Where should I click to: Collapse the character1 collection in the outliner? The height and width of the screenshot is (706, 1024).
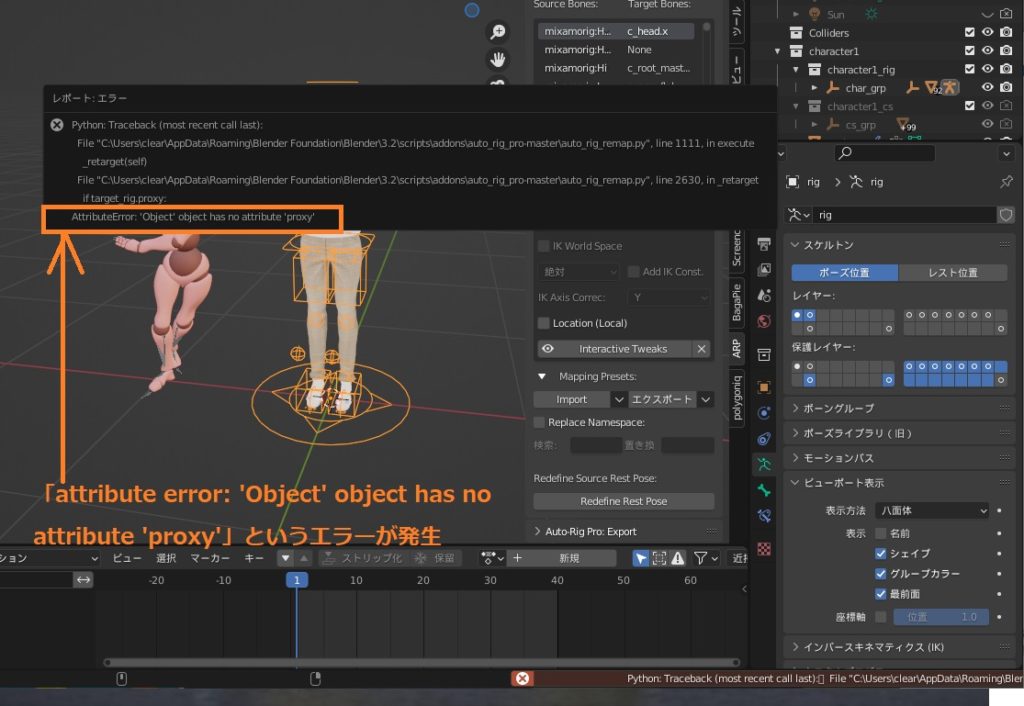776,51
